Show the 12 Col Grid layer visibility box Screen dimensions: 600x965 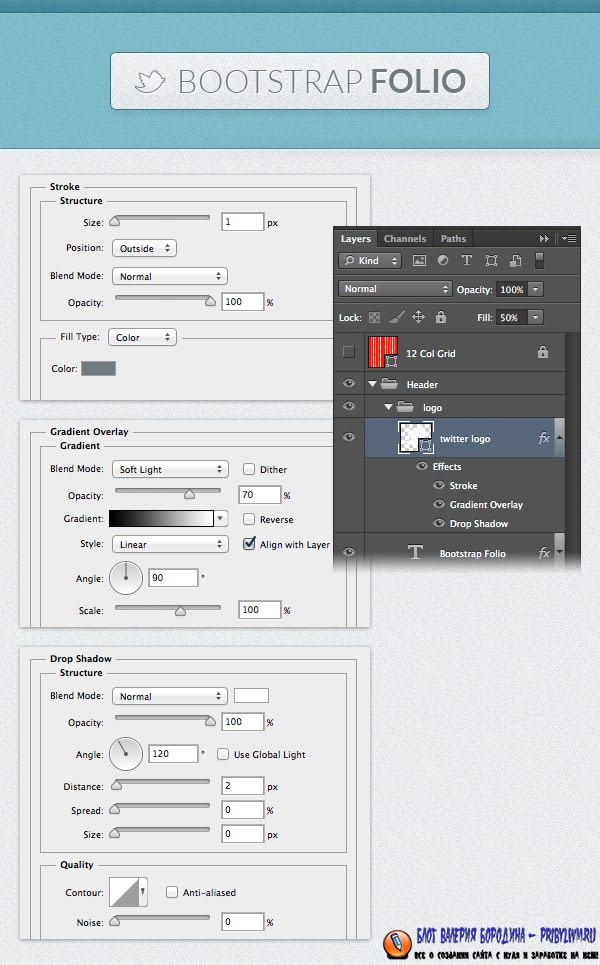(349, 351)
